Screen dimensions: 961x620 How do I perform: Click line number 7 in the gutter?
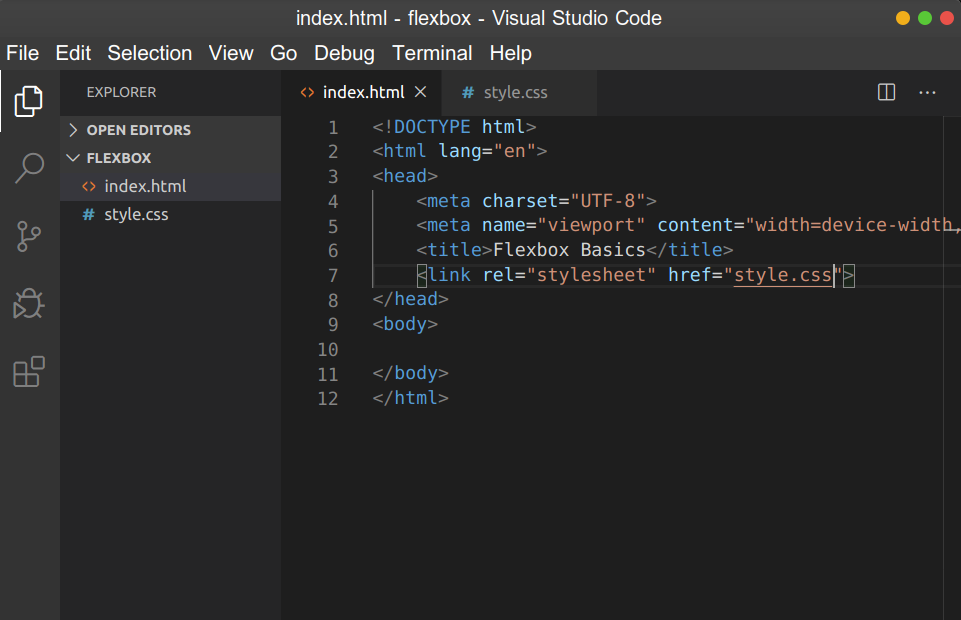click(x=332, y=275)
